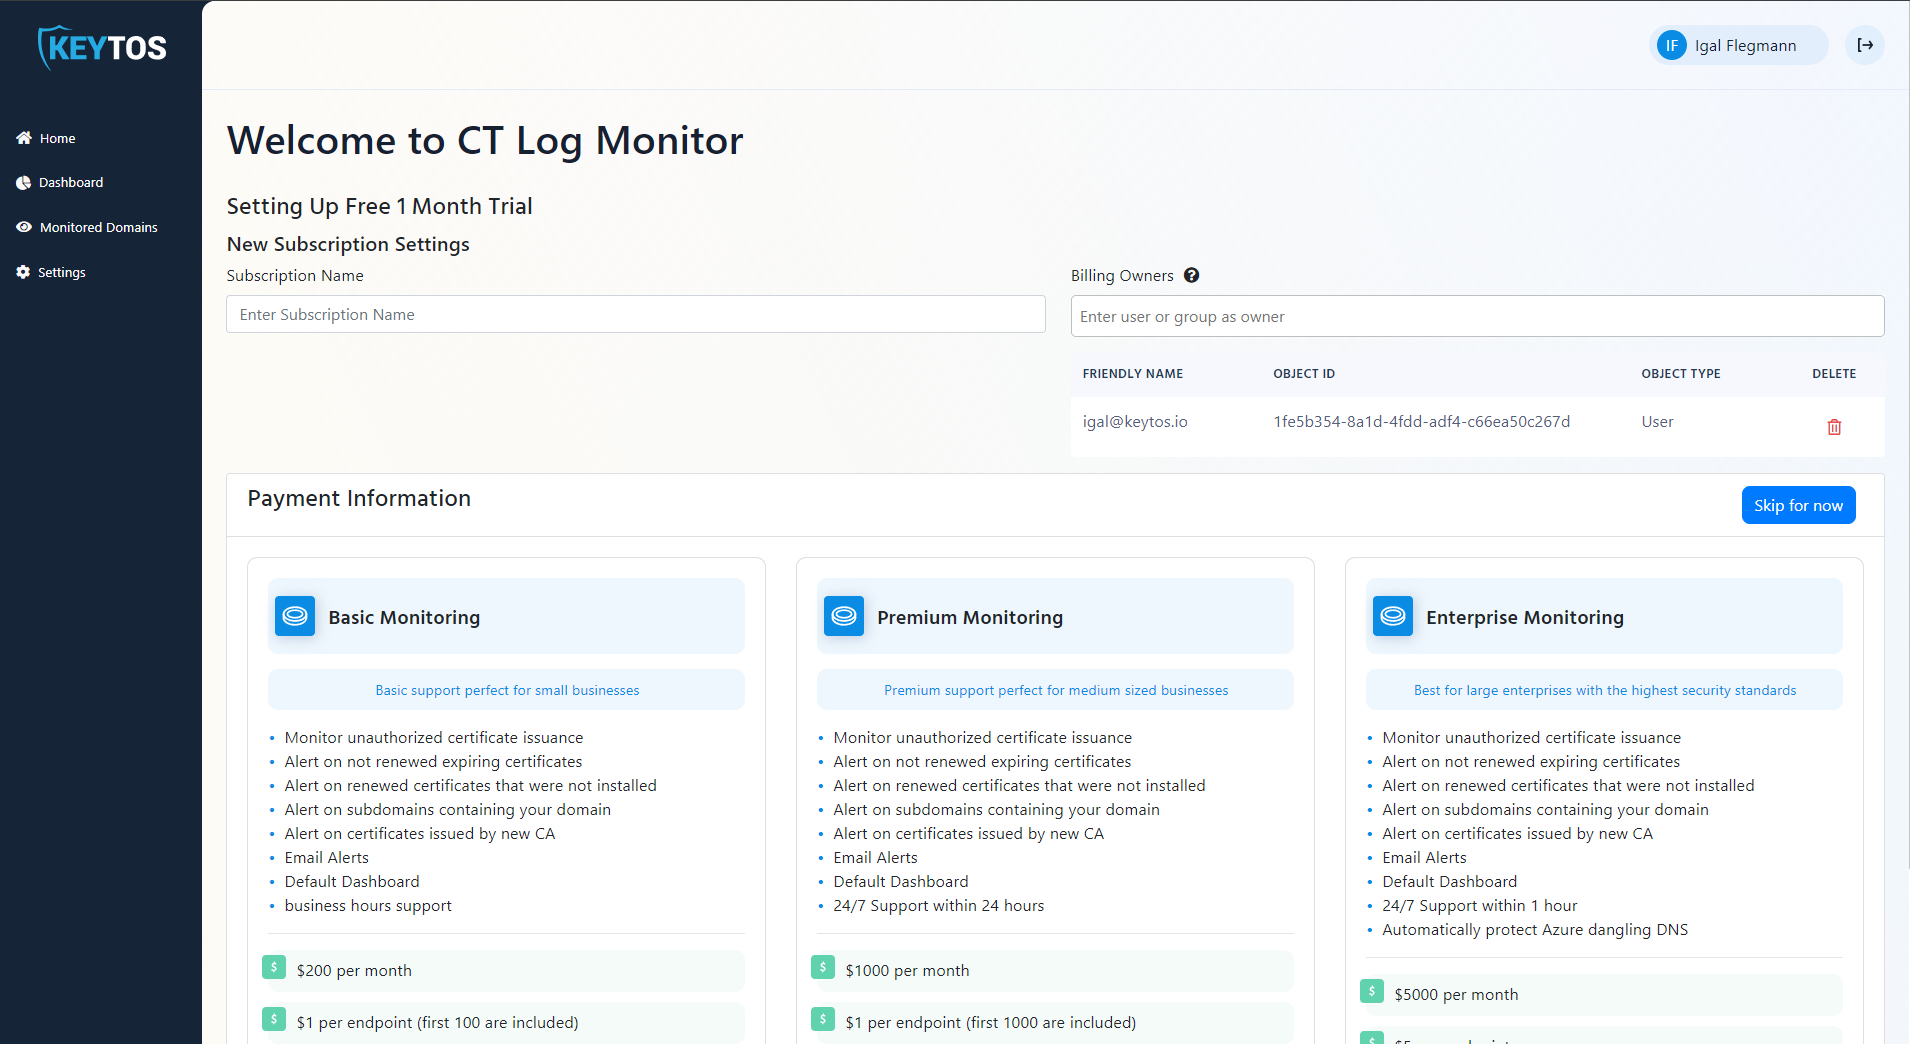Click the Payment Information heading

tap(359, 498)
